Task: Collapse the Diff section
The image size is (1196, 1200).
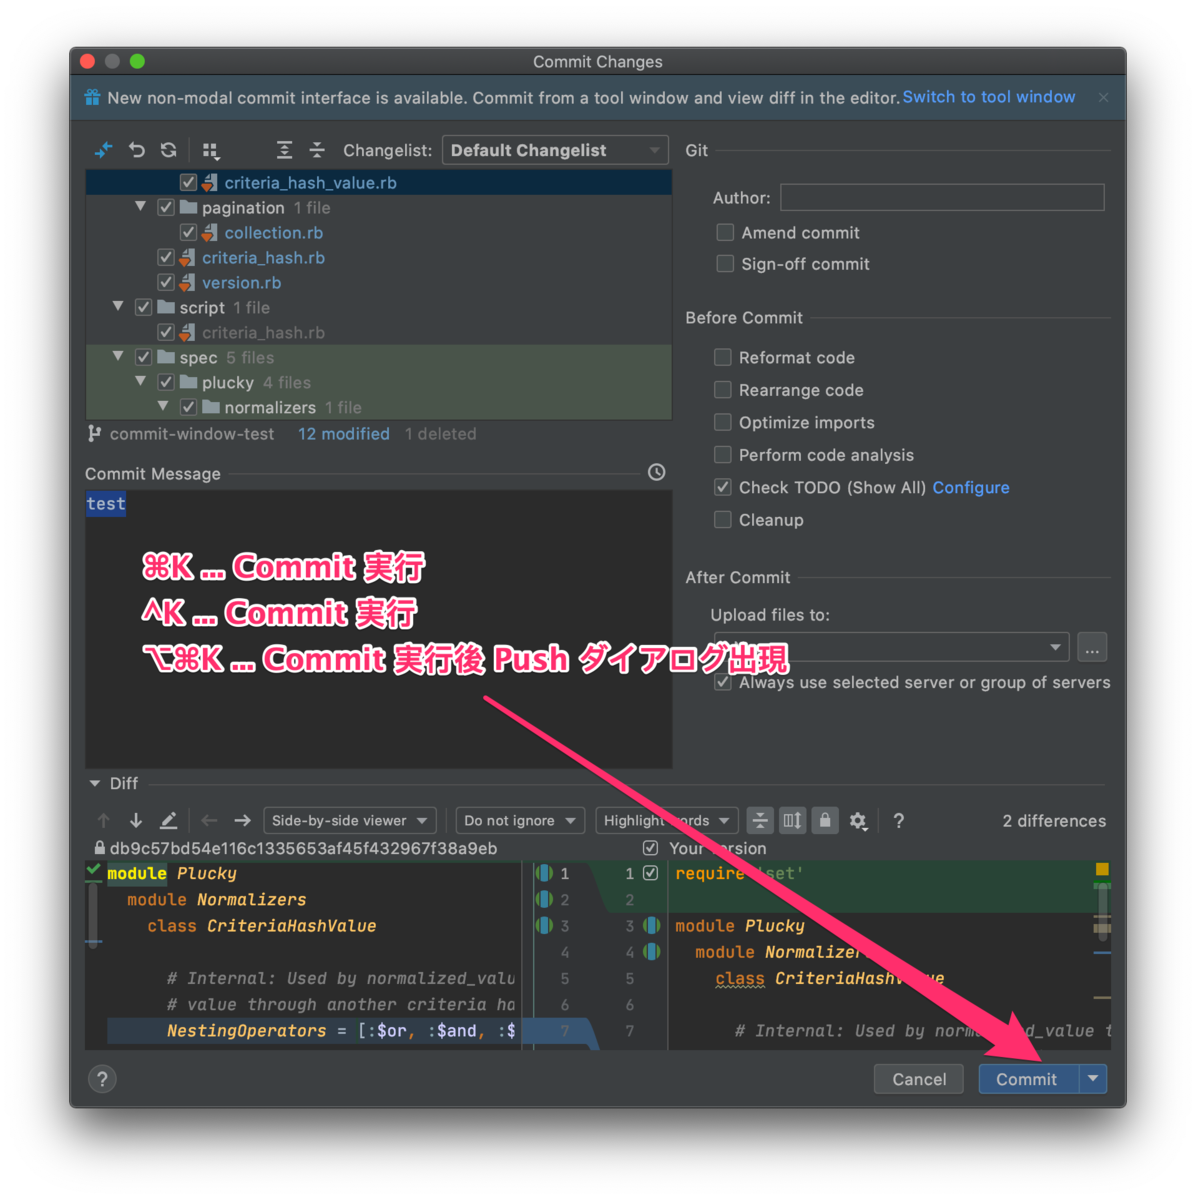Action: coord(95,783)
